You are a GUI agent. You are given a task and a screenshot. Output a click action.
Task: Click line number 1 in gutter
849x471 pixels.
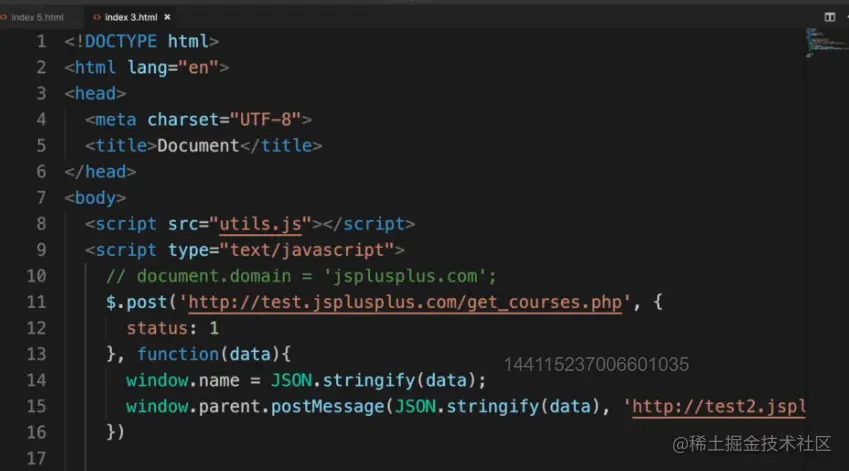41,42
